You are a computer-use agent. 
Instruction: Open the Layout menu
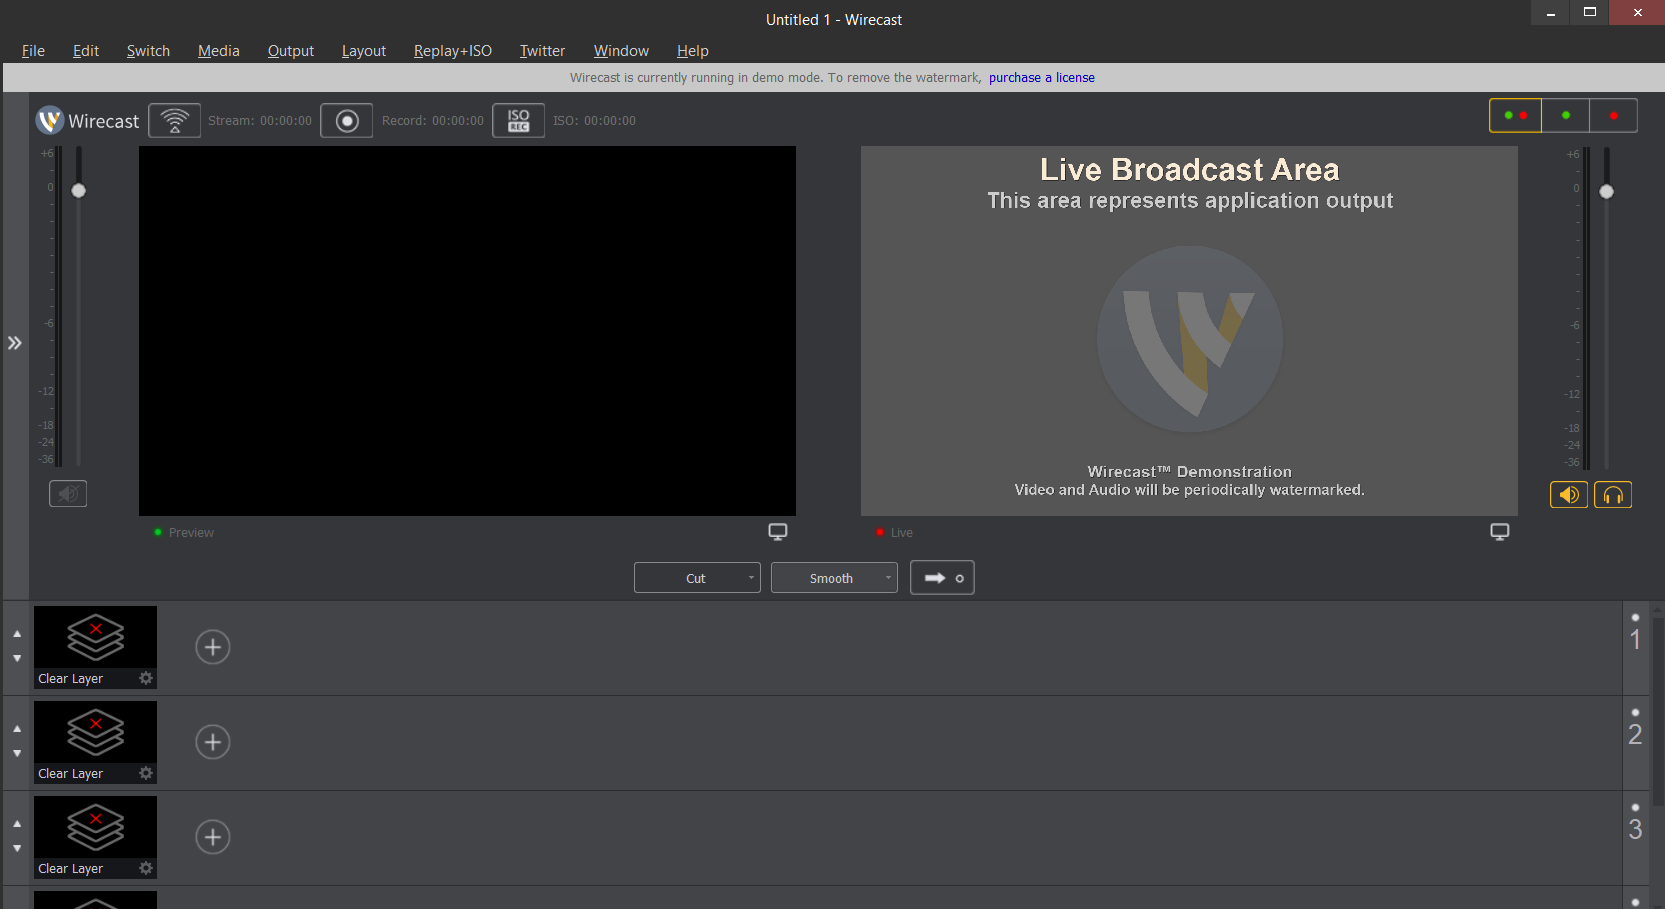click(x=364, y=51)
